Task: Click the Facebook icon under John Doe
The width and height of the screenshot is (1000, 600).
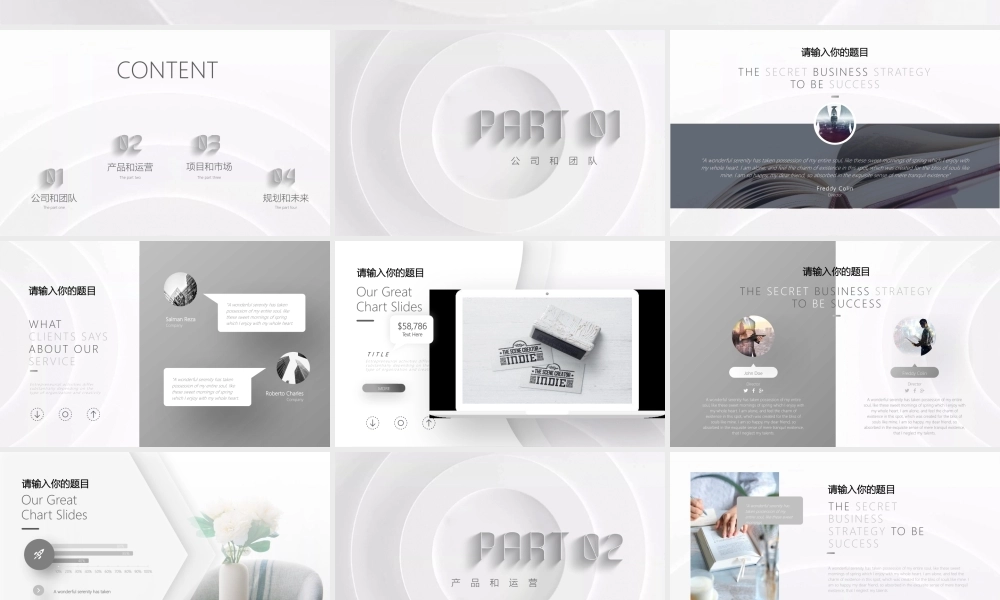Action: 753,391
